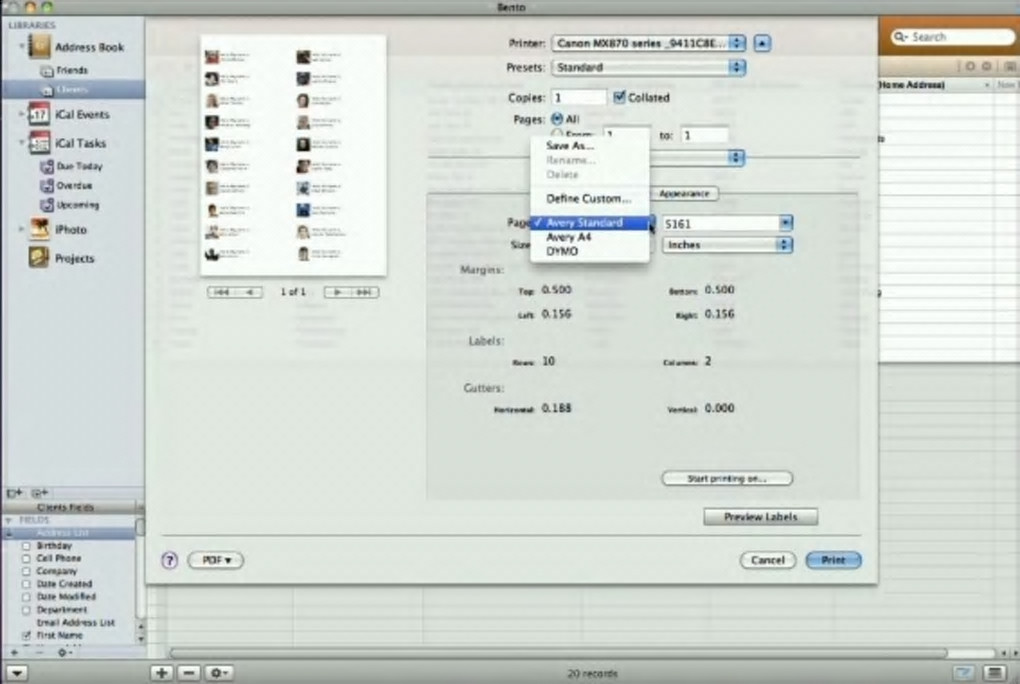Jump to last page of label preview
The width and height of the screenshot is (1020, 684).
click(x=365, y=292)
